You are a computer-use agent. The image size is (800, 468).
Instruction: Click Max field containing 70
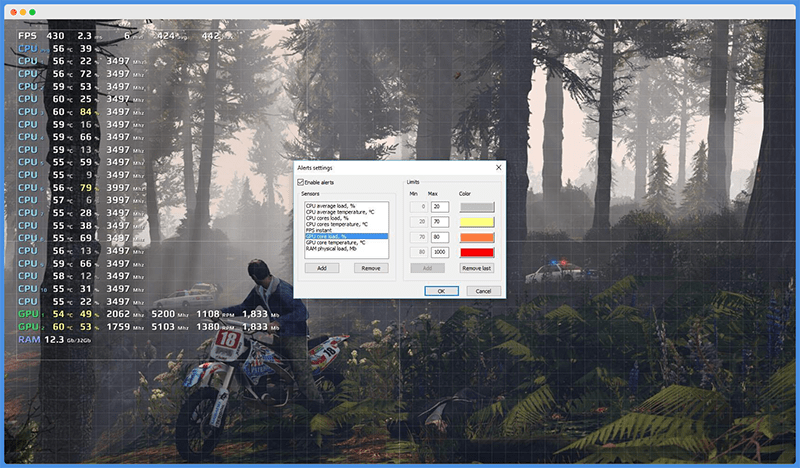coord(440,222)
